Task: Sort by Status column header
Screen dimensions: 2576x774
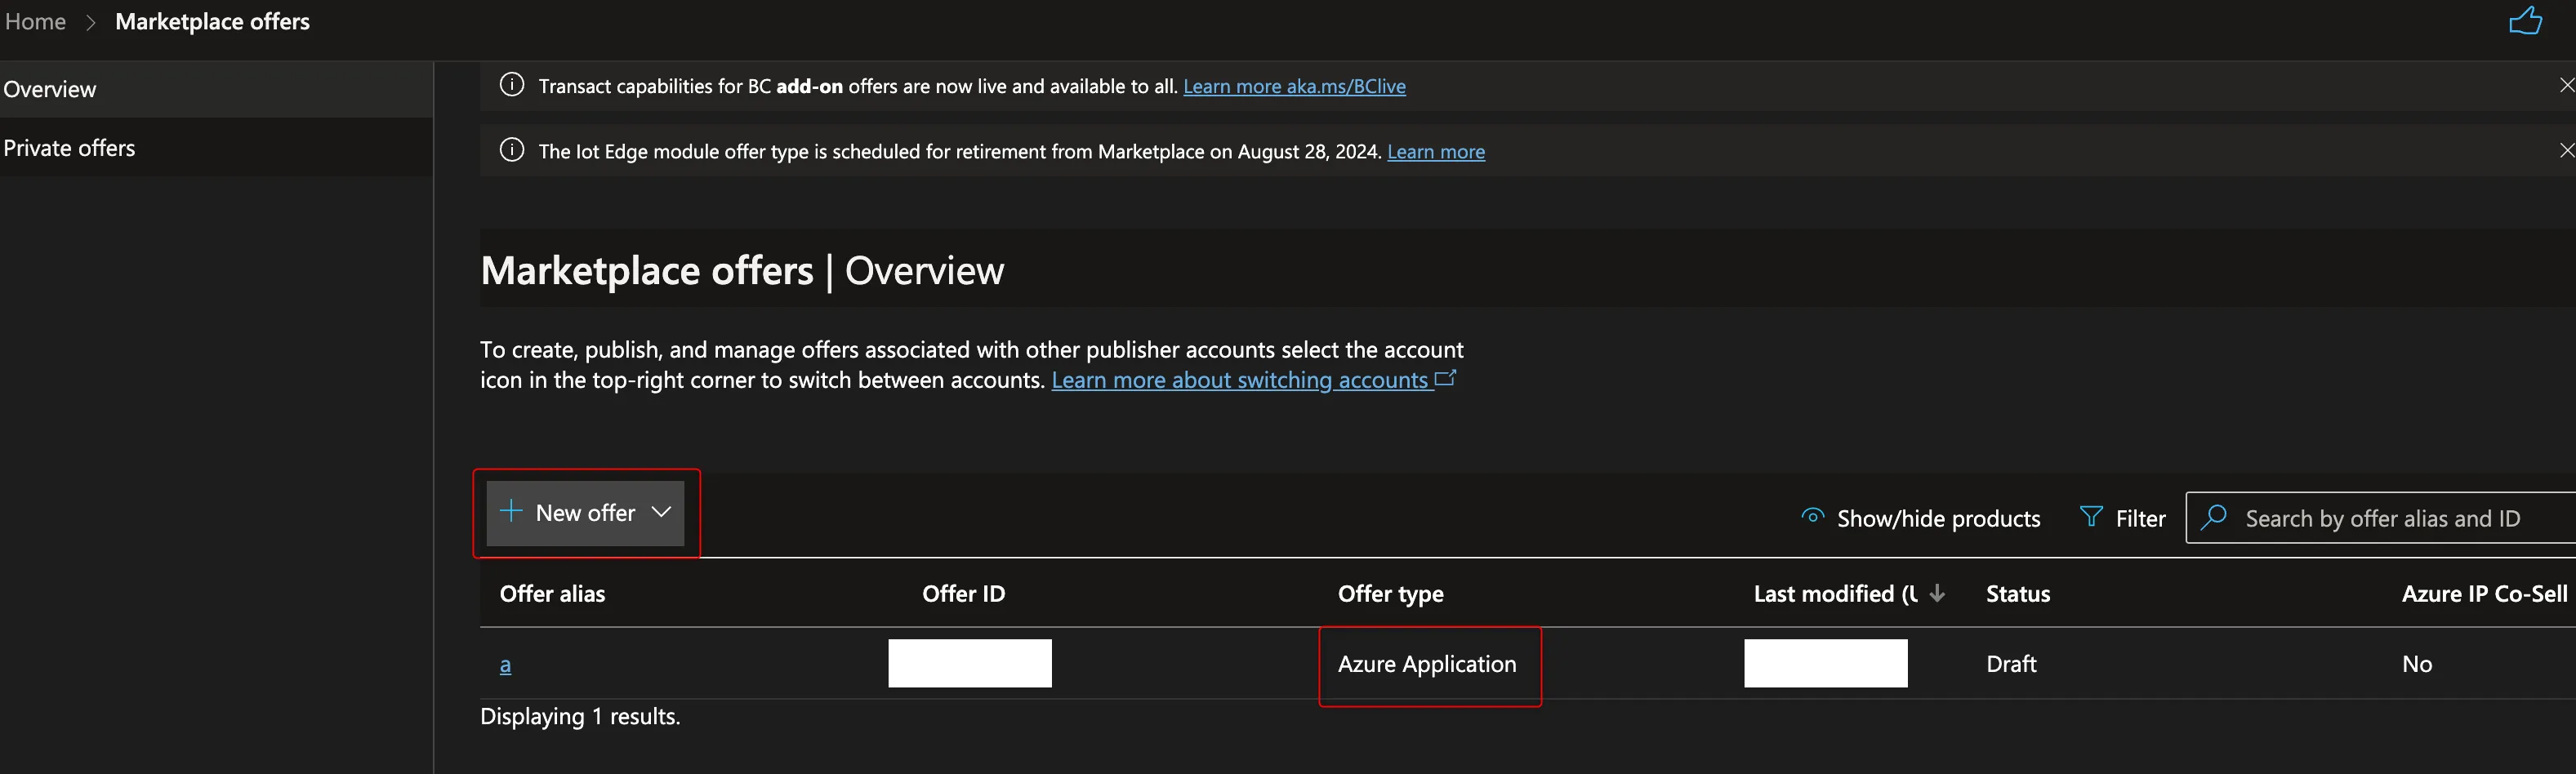Action: click(2017, 594)
